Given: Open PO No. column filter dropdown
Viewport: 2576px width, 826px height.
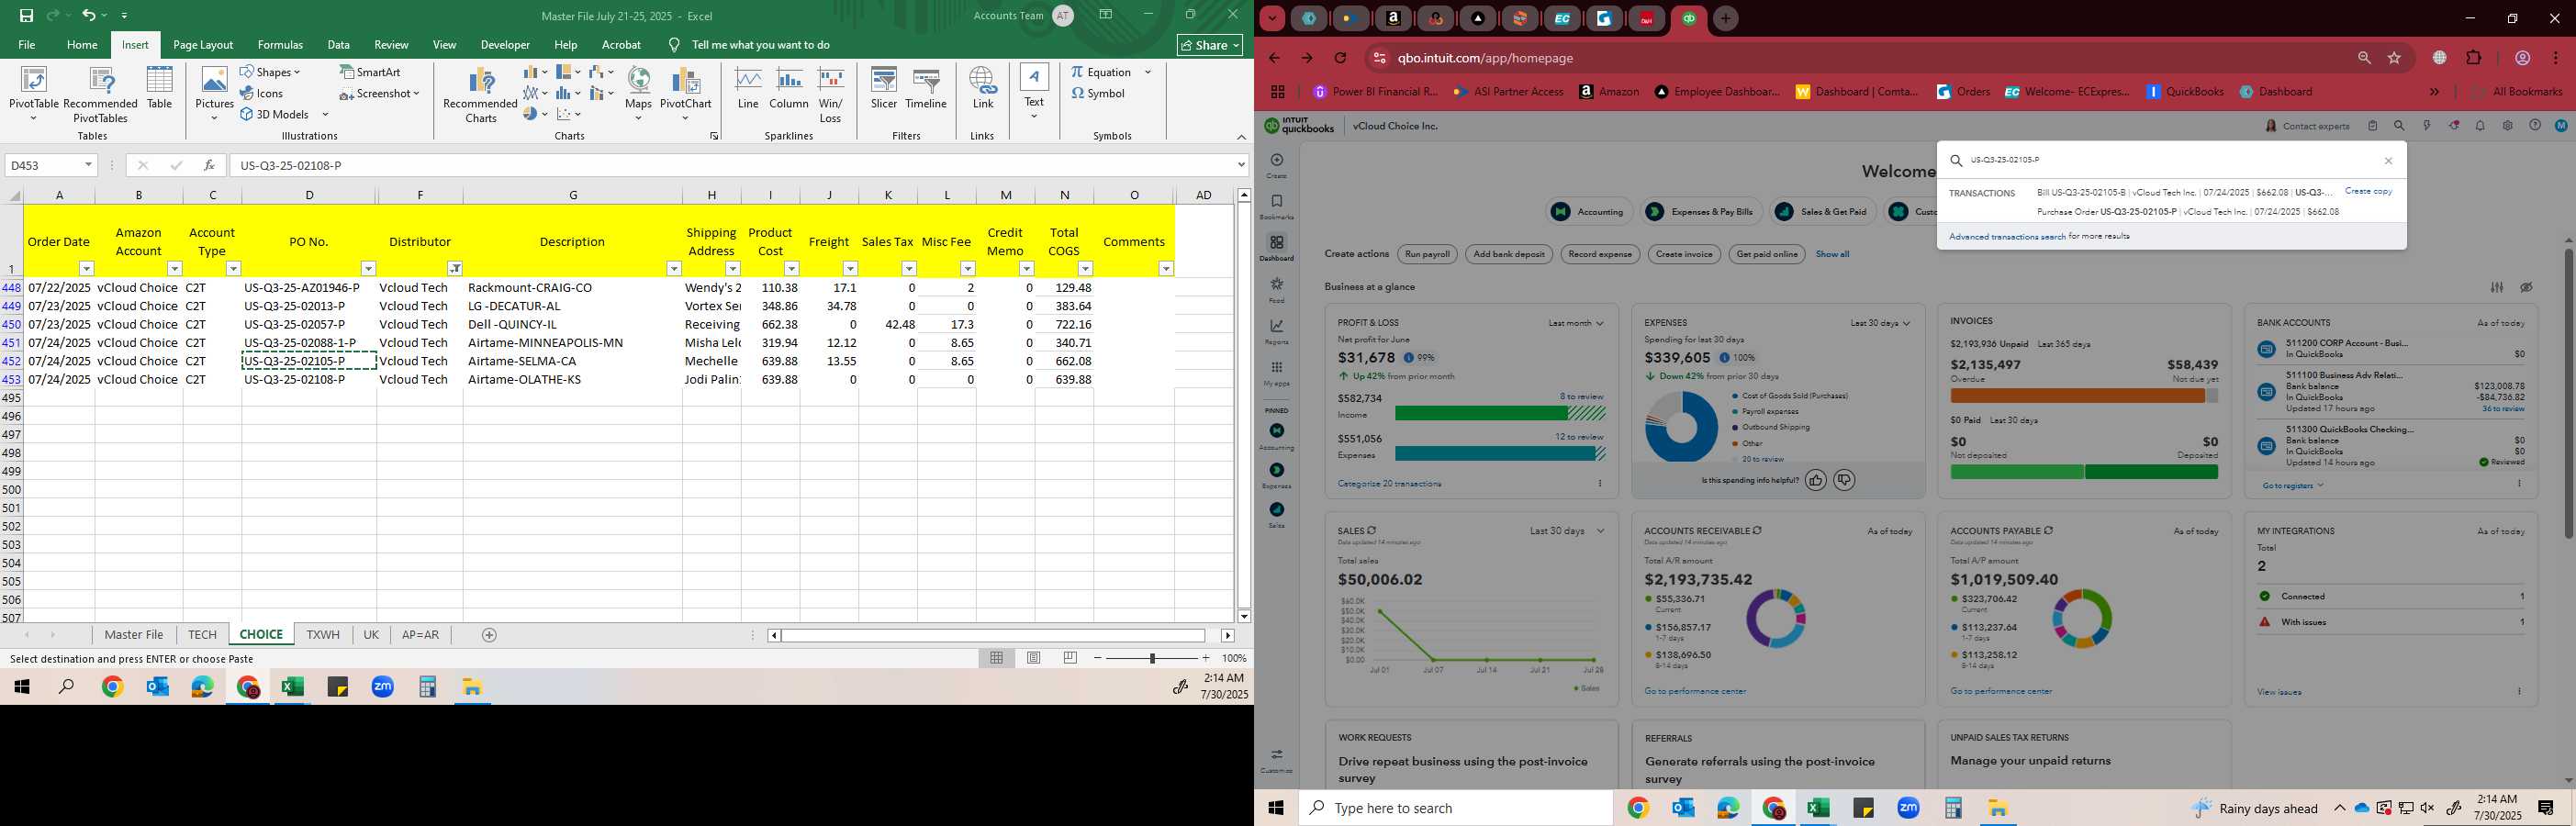Looking at the screenshot, I should click(368, 268).
